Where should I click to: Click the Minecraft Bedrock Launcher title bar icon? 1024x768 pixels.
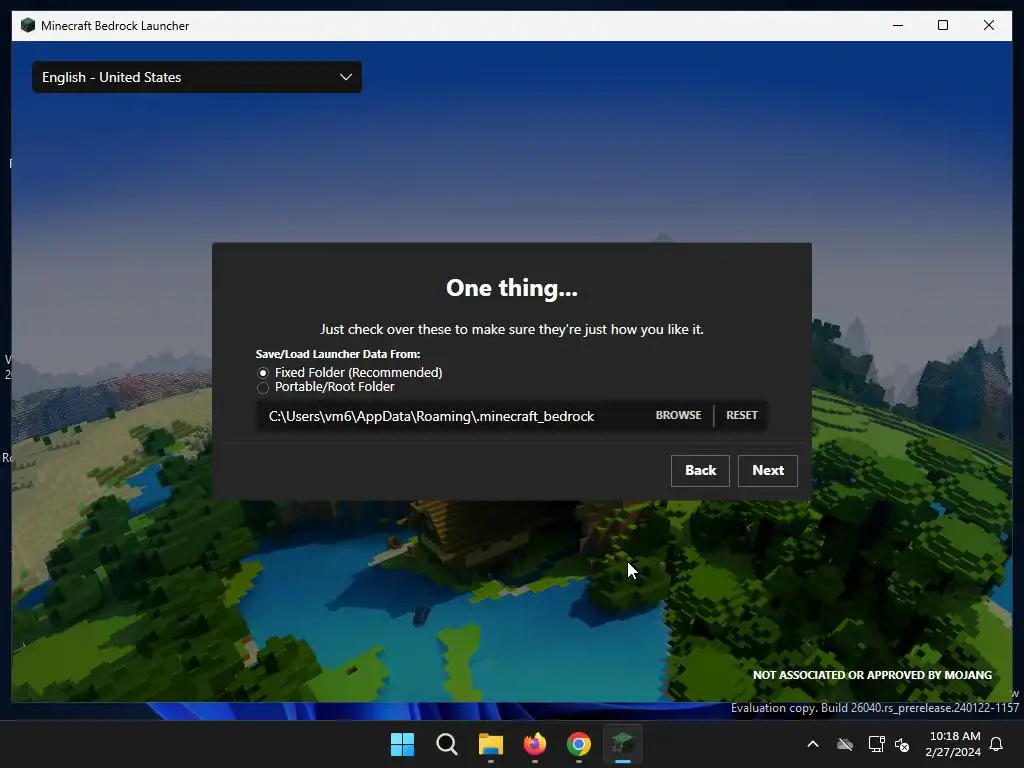pos(27,25)
